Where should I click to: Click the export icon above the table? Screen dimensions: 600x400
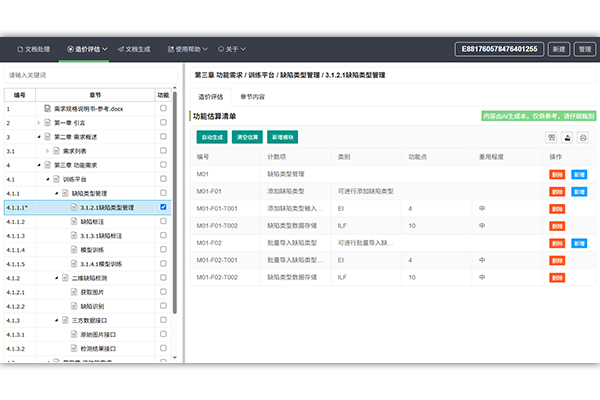(x=567, y=138)
